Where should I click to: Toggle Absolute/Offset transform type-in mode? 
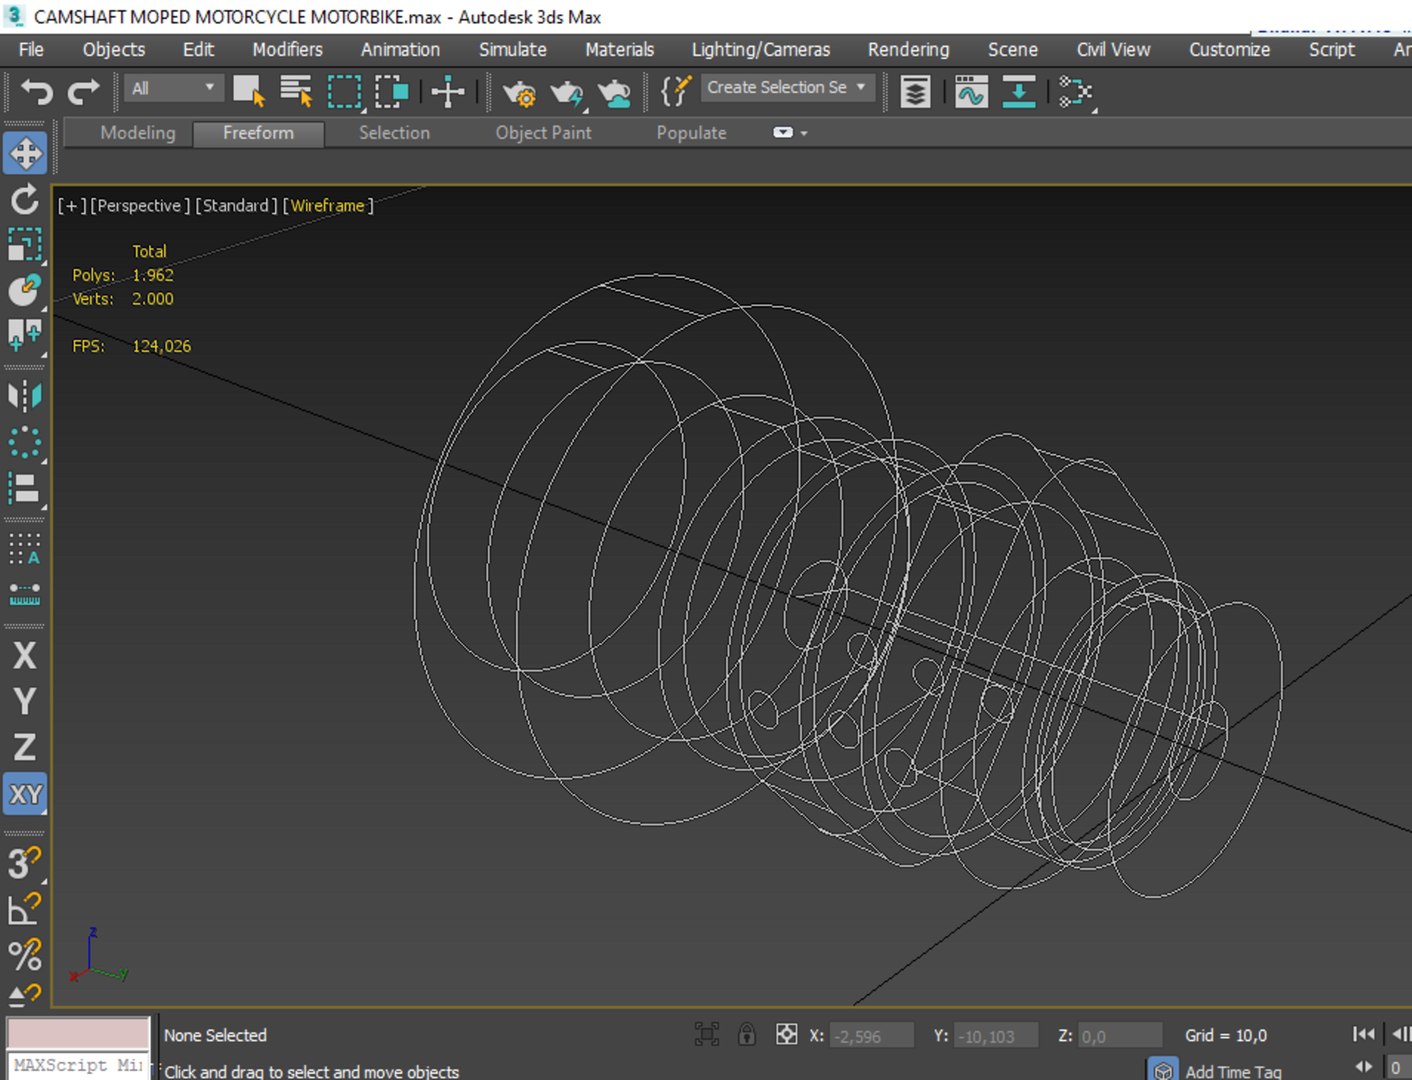tap(787, 1035)
